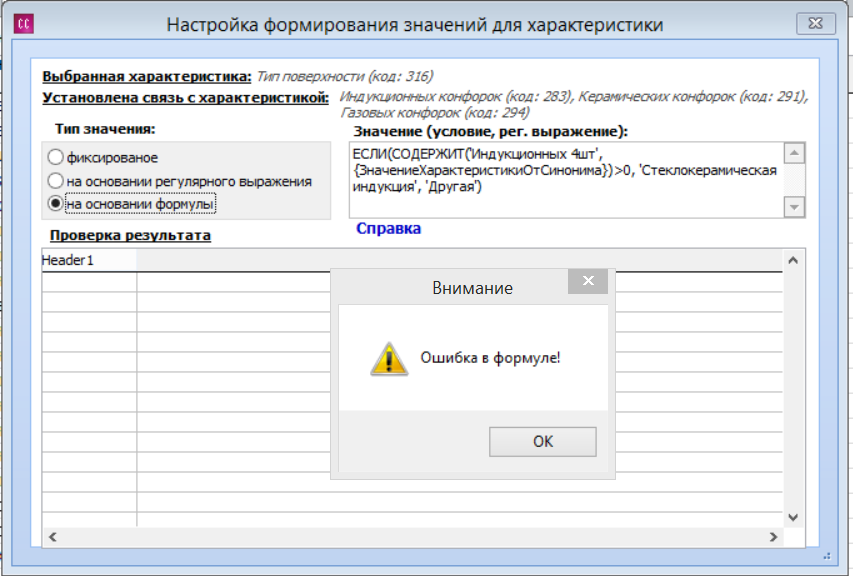This screenshot has height=576, width=853.
Task: Click the CC application icon in title bar
Action: coord(23,24)
